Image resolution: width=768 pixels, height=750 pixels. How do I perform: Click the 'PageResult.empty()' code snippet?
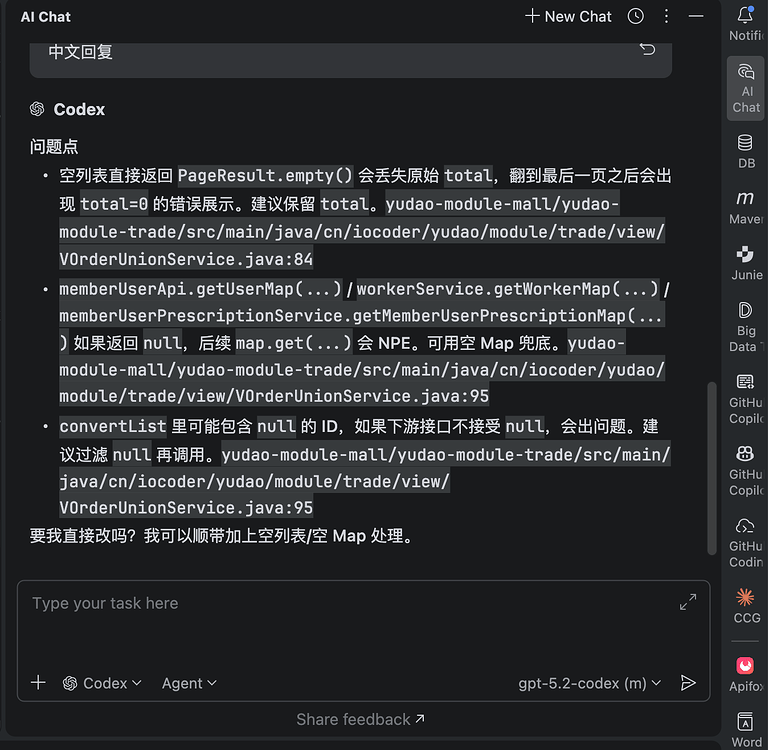coord(265,175)
